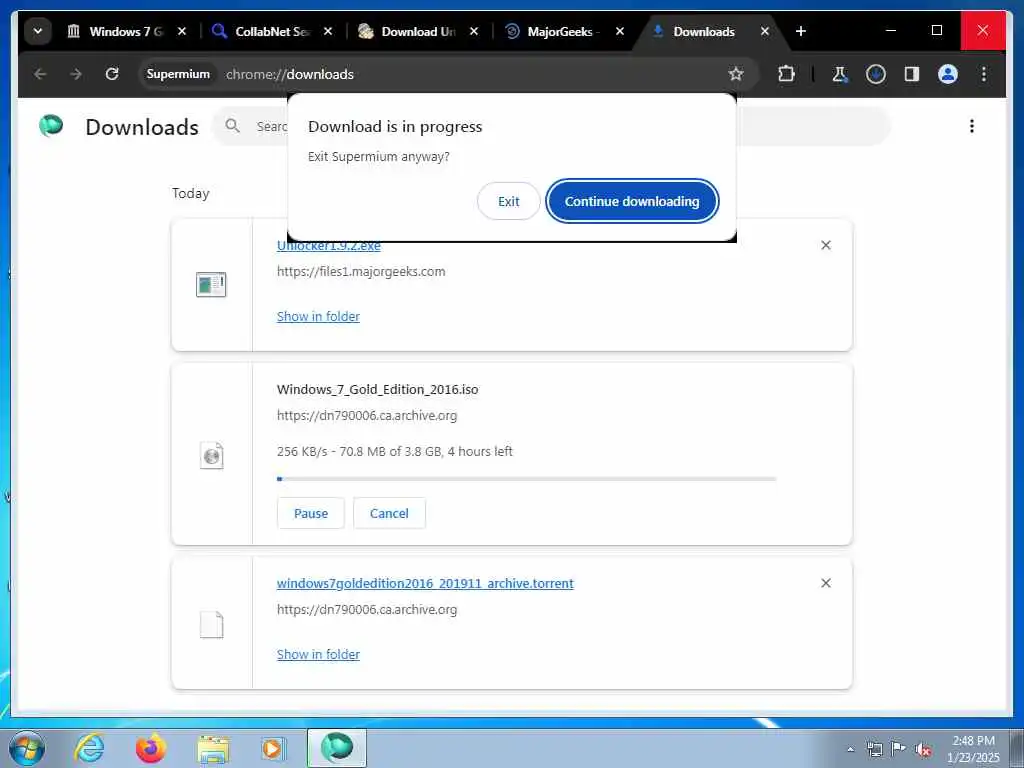Open the Windows Start menu
Screen dimensions: 1024x768
click(27, 748)
